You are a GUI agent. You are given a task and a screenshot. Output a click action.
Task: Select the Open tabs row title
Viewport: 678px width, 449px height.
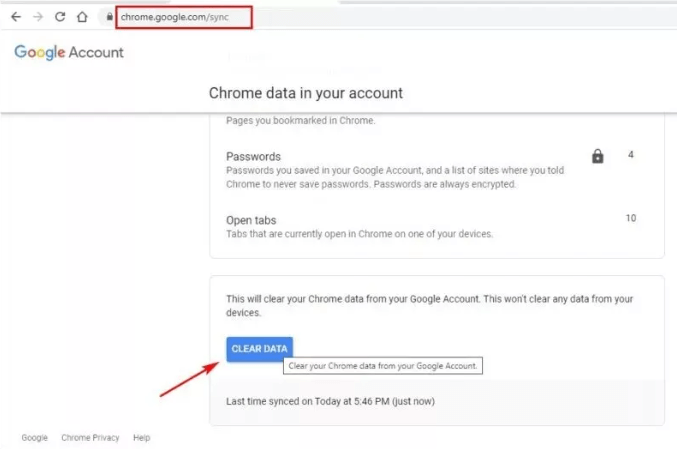pos(251,220)
